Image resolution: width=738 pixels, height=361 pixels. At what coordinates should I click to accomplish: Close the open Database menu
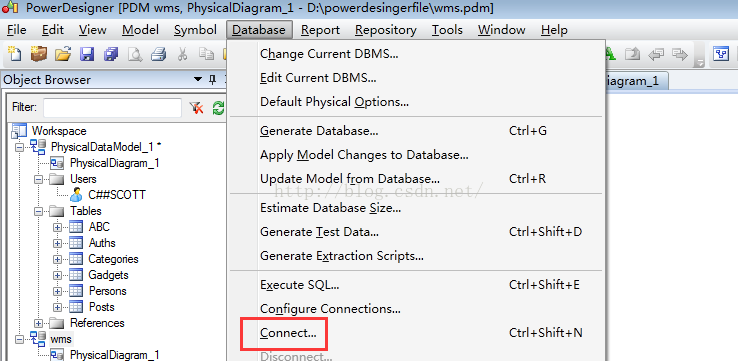[259, 30]
